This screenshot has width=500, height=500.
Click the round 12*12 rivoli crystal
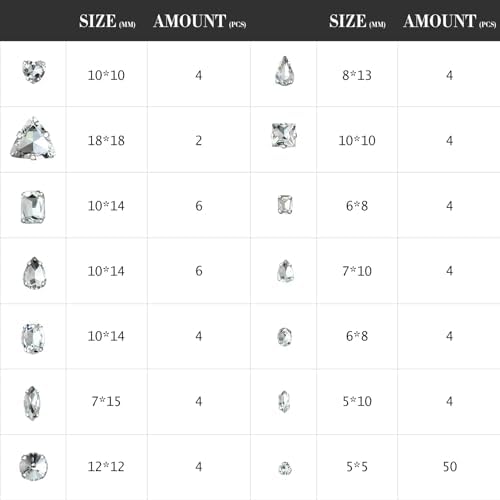[x=34, y=466]
